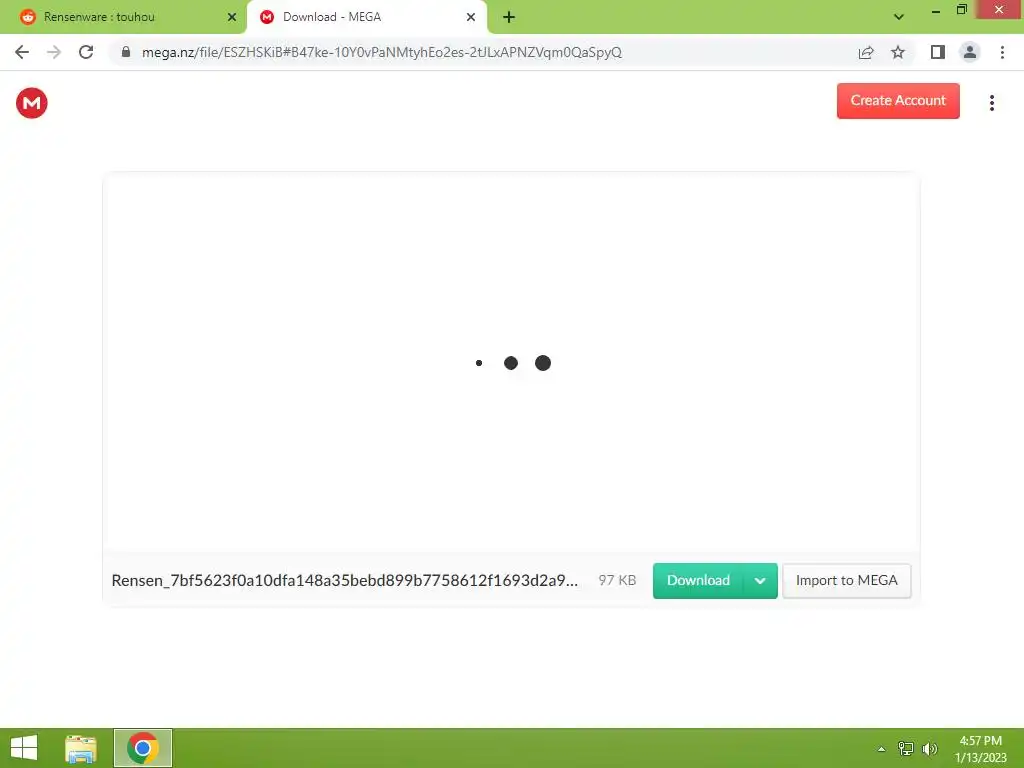
Task: Restore down the Chrome window
Action: (x=961, y=10)
